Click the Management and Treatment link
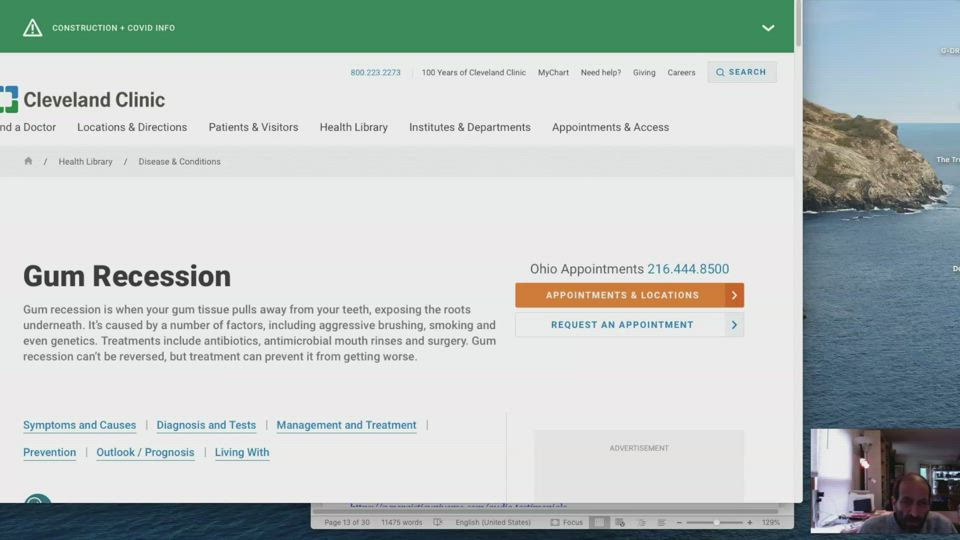The height and width of the screenshot is (540, 960). (346, 425)
